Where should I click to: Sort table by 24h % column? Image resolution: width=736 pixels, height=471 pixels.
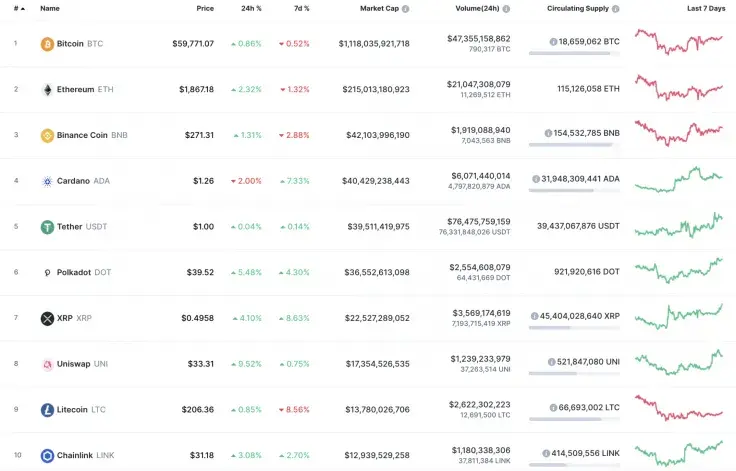251,8
